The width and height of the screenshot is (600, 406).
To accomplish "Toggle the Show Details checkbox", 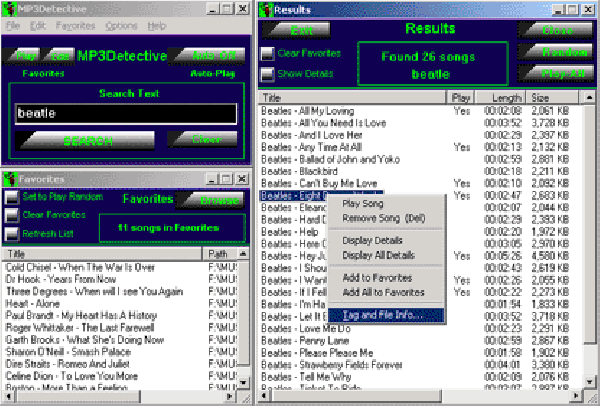I will 267,74.
